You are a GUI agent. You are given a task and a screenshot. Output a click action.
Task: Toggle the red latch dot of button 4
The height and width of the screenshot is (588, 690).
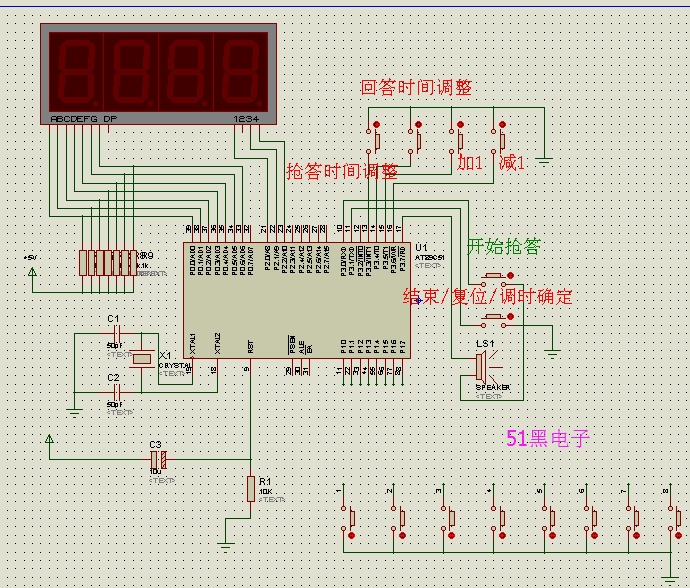point(502,535)
